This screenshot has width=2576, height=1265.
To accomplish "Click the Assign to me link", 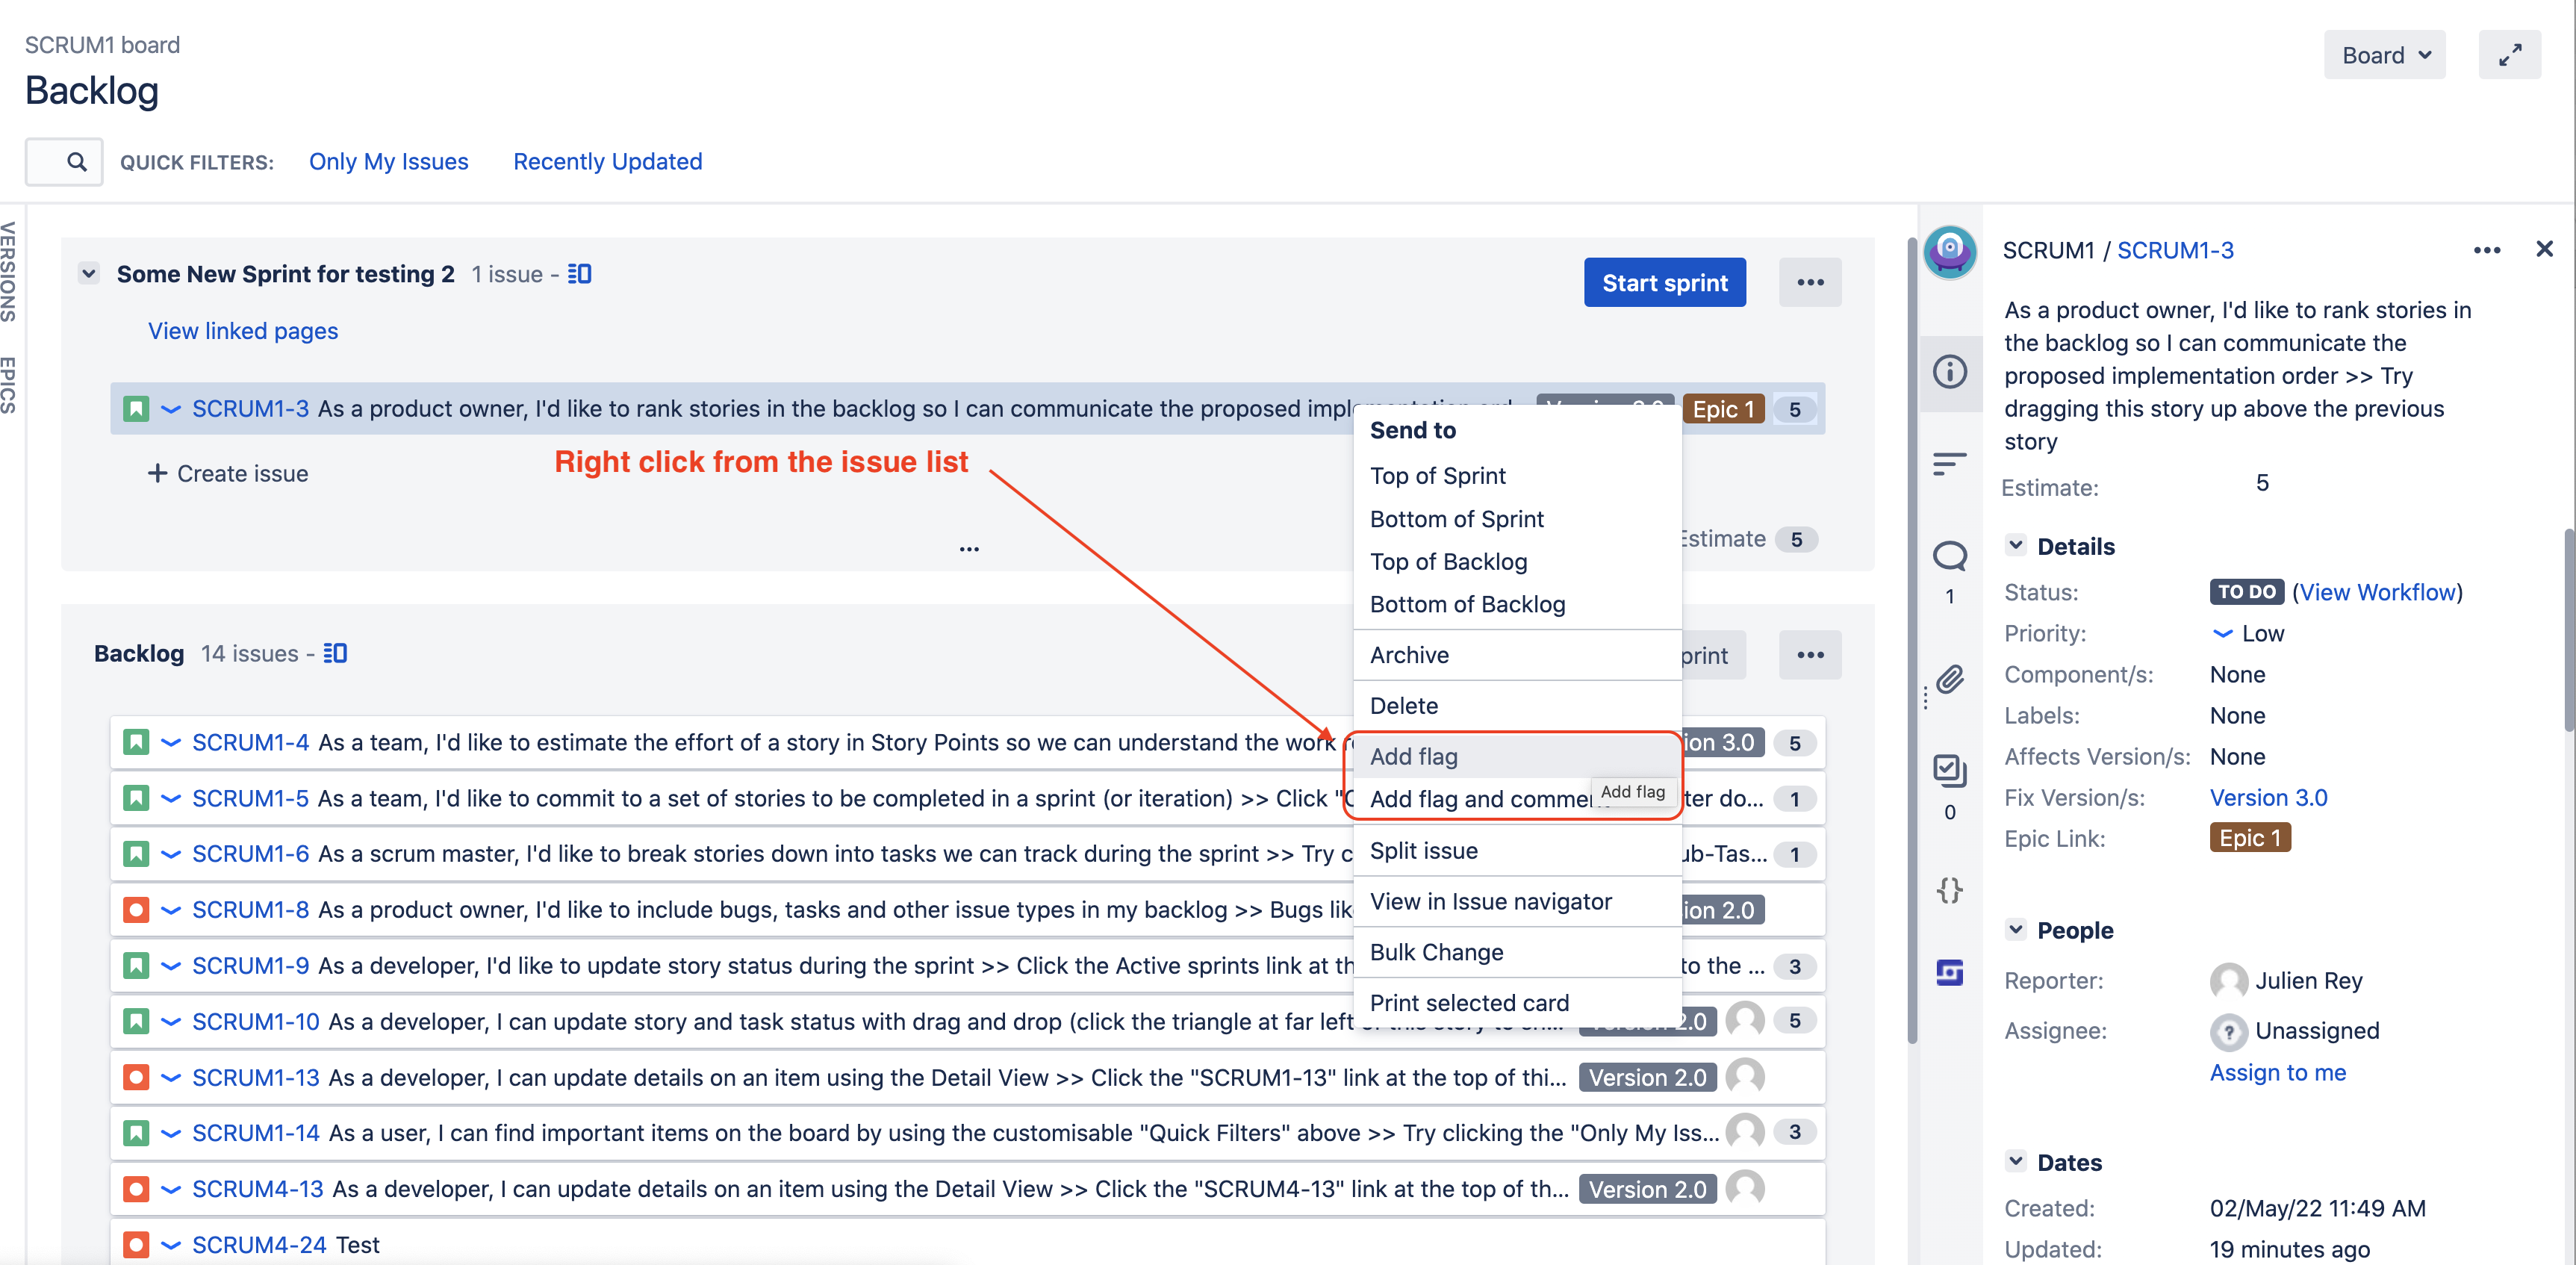I will pos(2277,1072).
